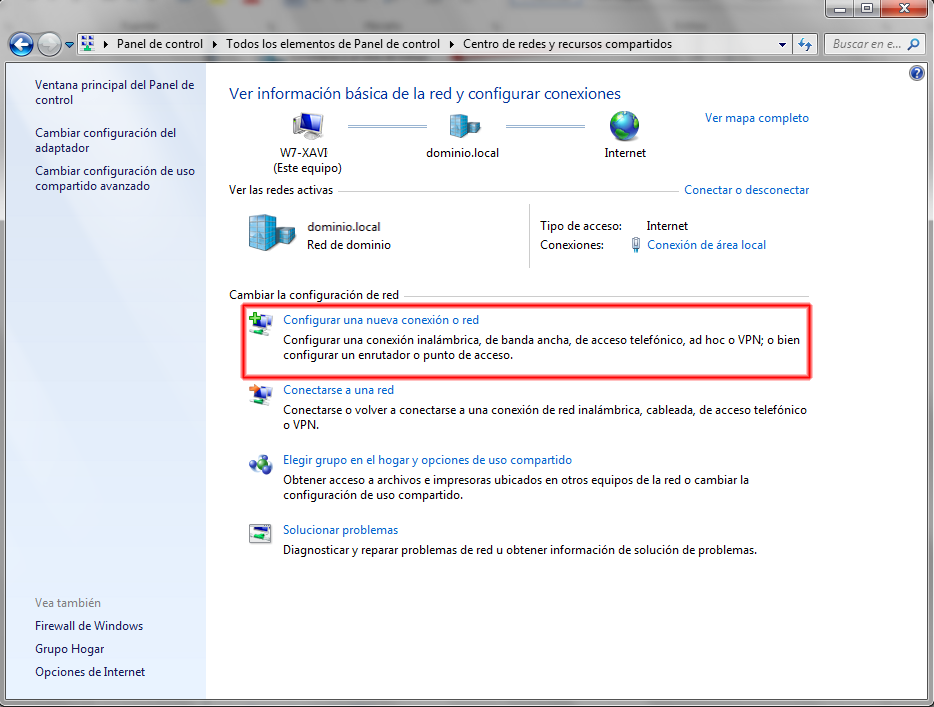The image size is (934, 707).
Task: Click the 'Red de dominio' text
Action: pos(348,245)
